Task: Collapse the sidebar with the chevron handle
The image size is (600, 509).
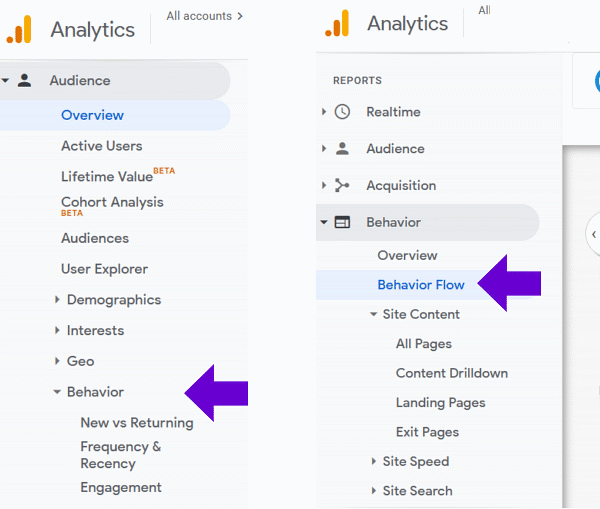Action: pos(593,234)
